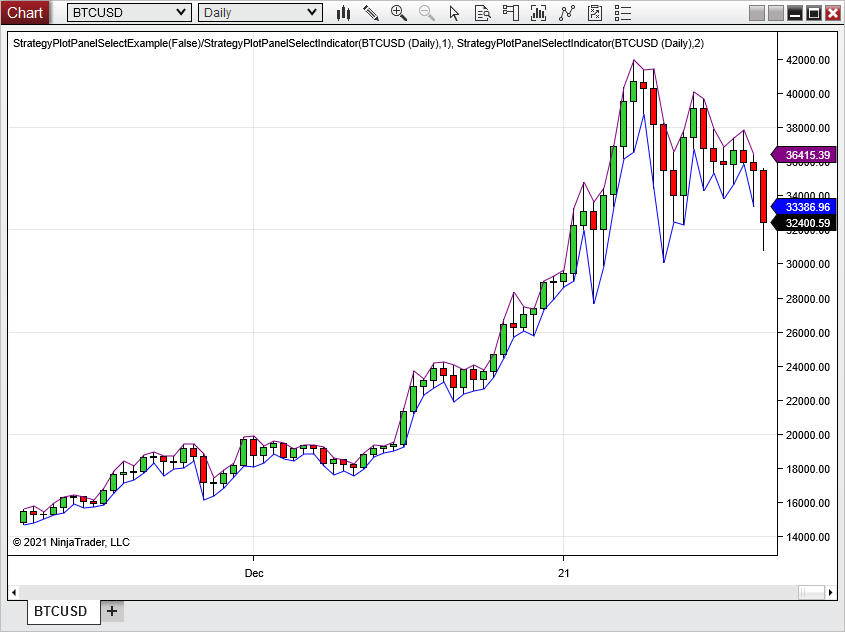Click the 30000.00 price axis label
The width and height of the screenshot is (845, 632).
[808, 264]
